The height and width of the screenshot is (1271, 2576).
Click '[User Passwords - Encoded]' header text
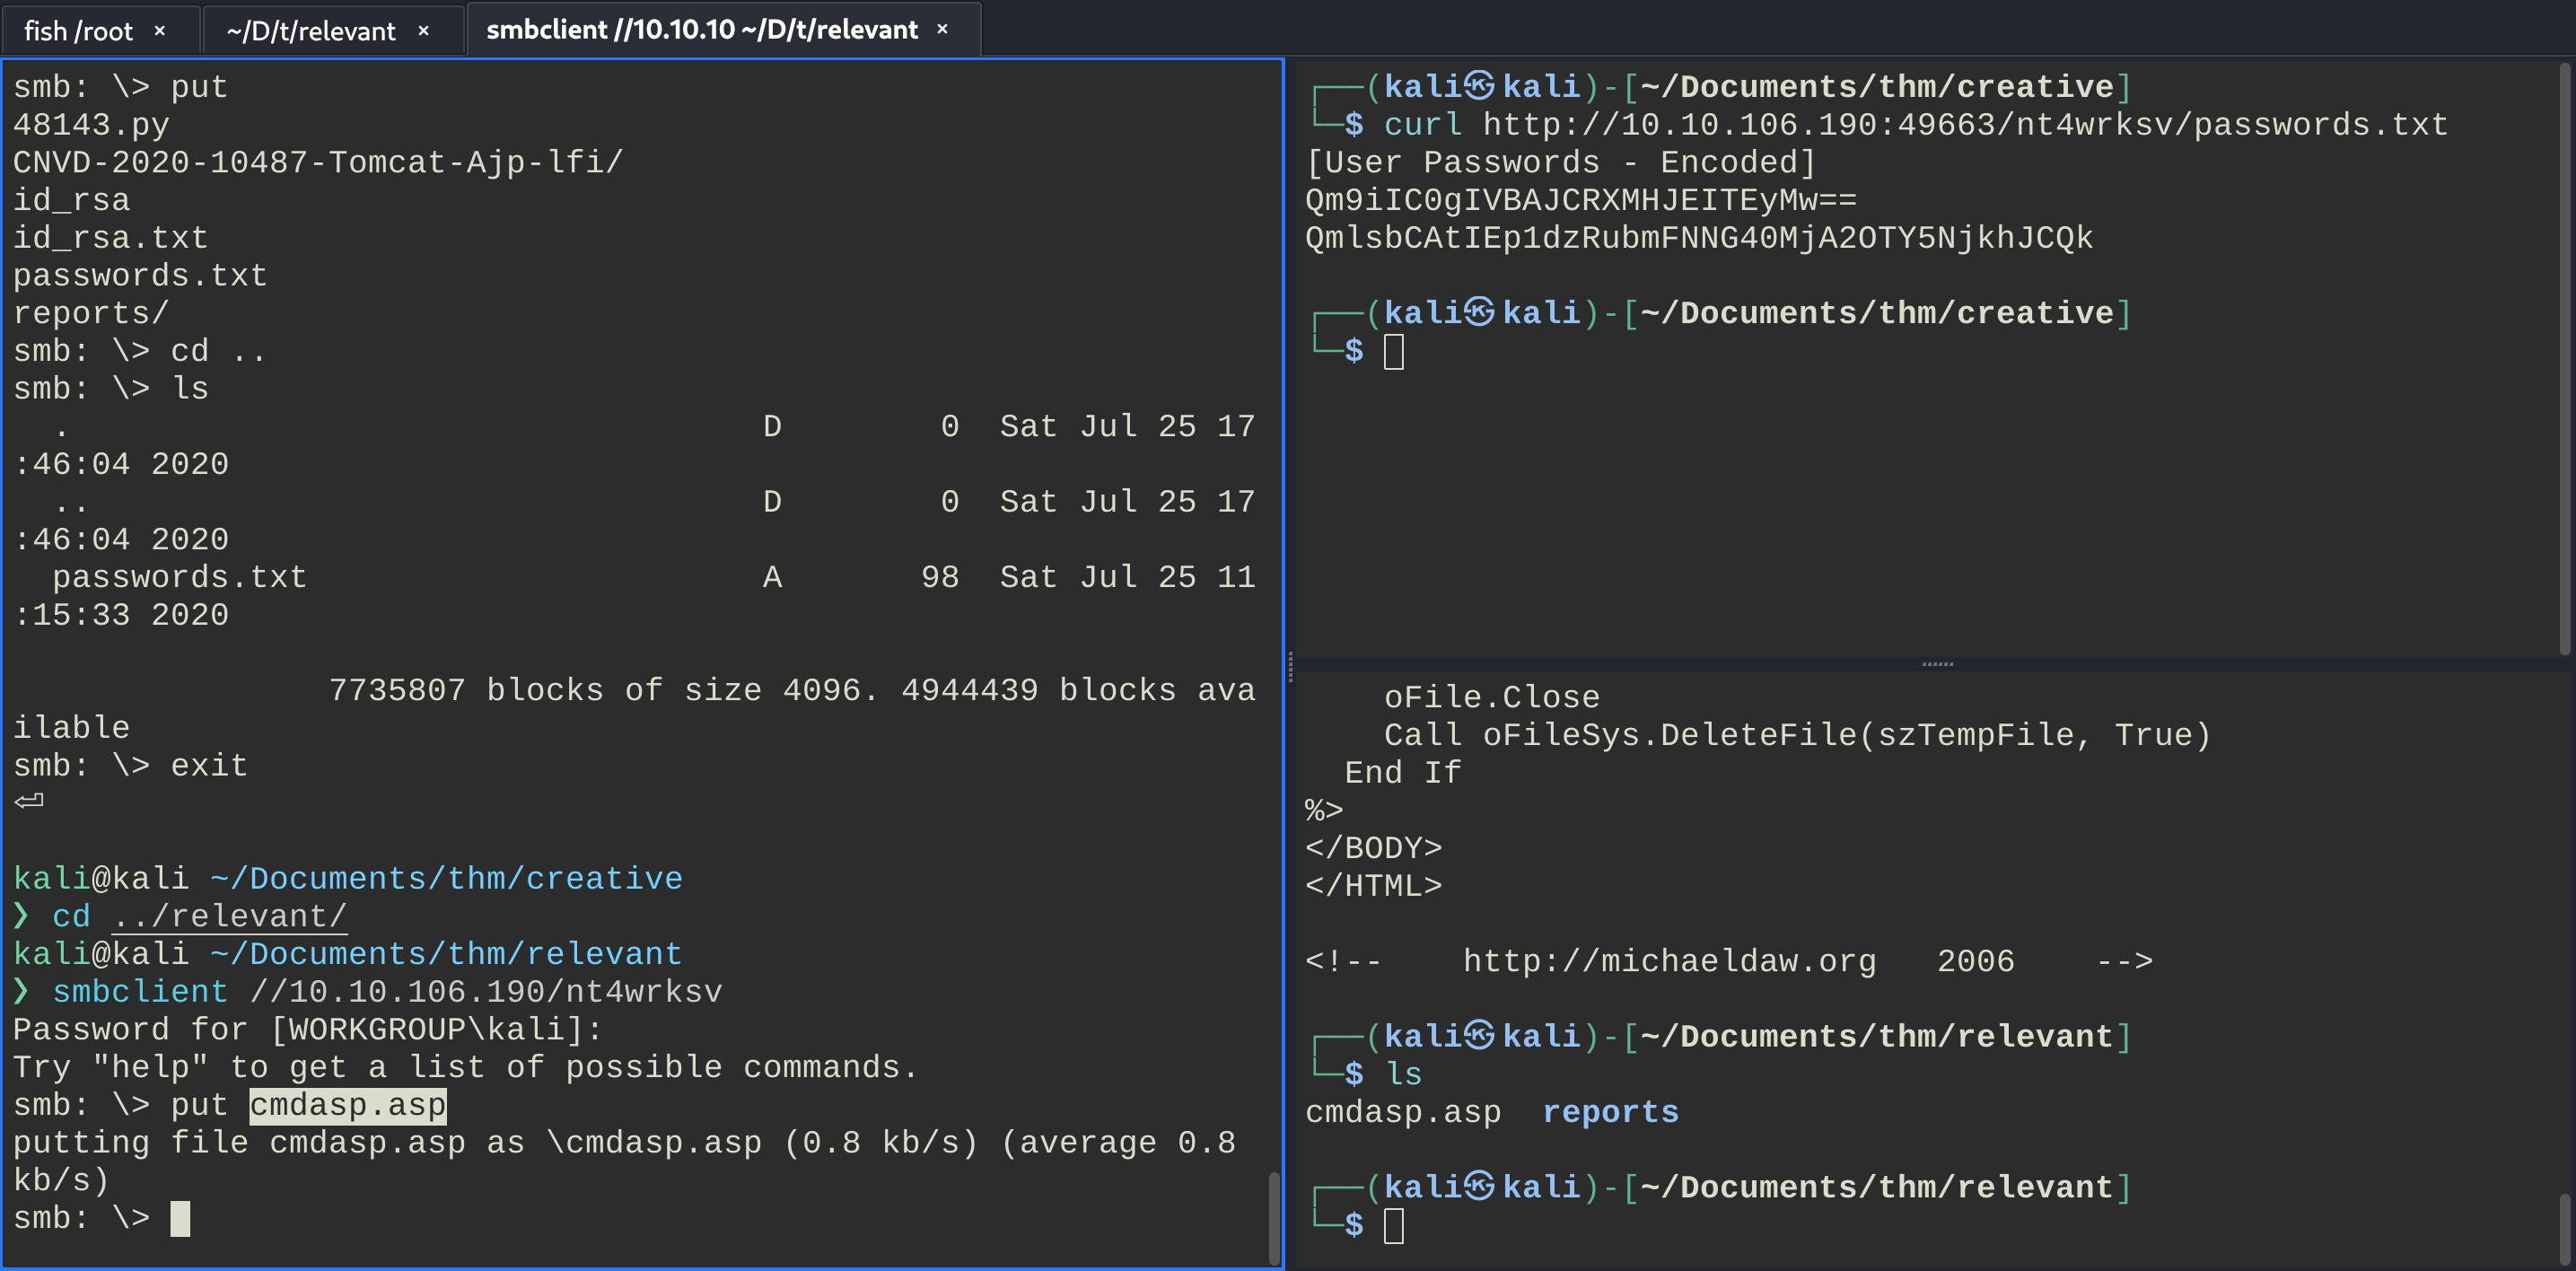[x=1561, y=162]
